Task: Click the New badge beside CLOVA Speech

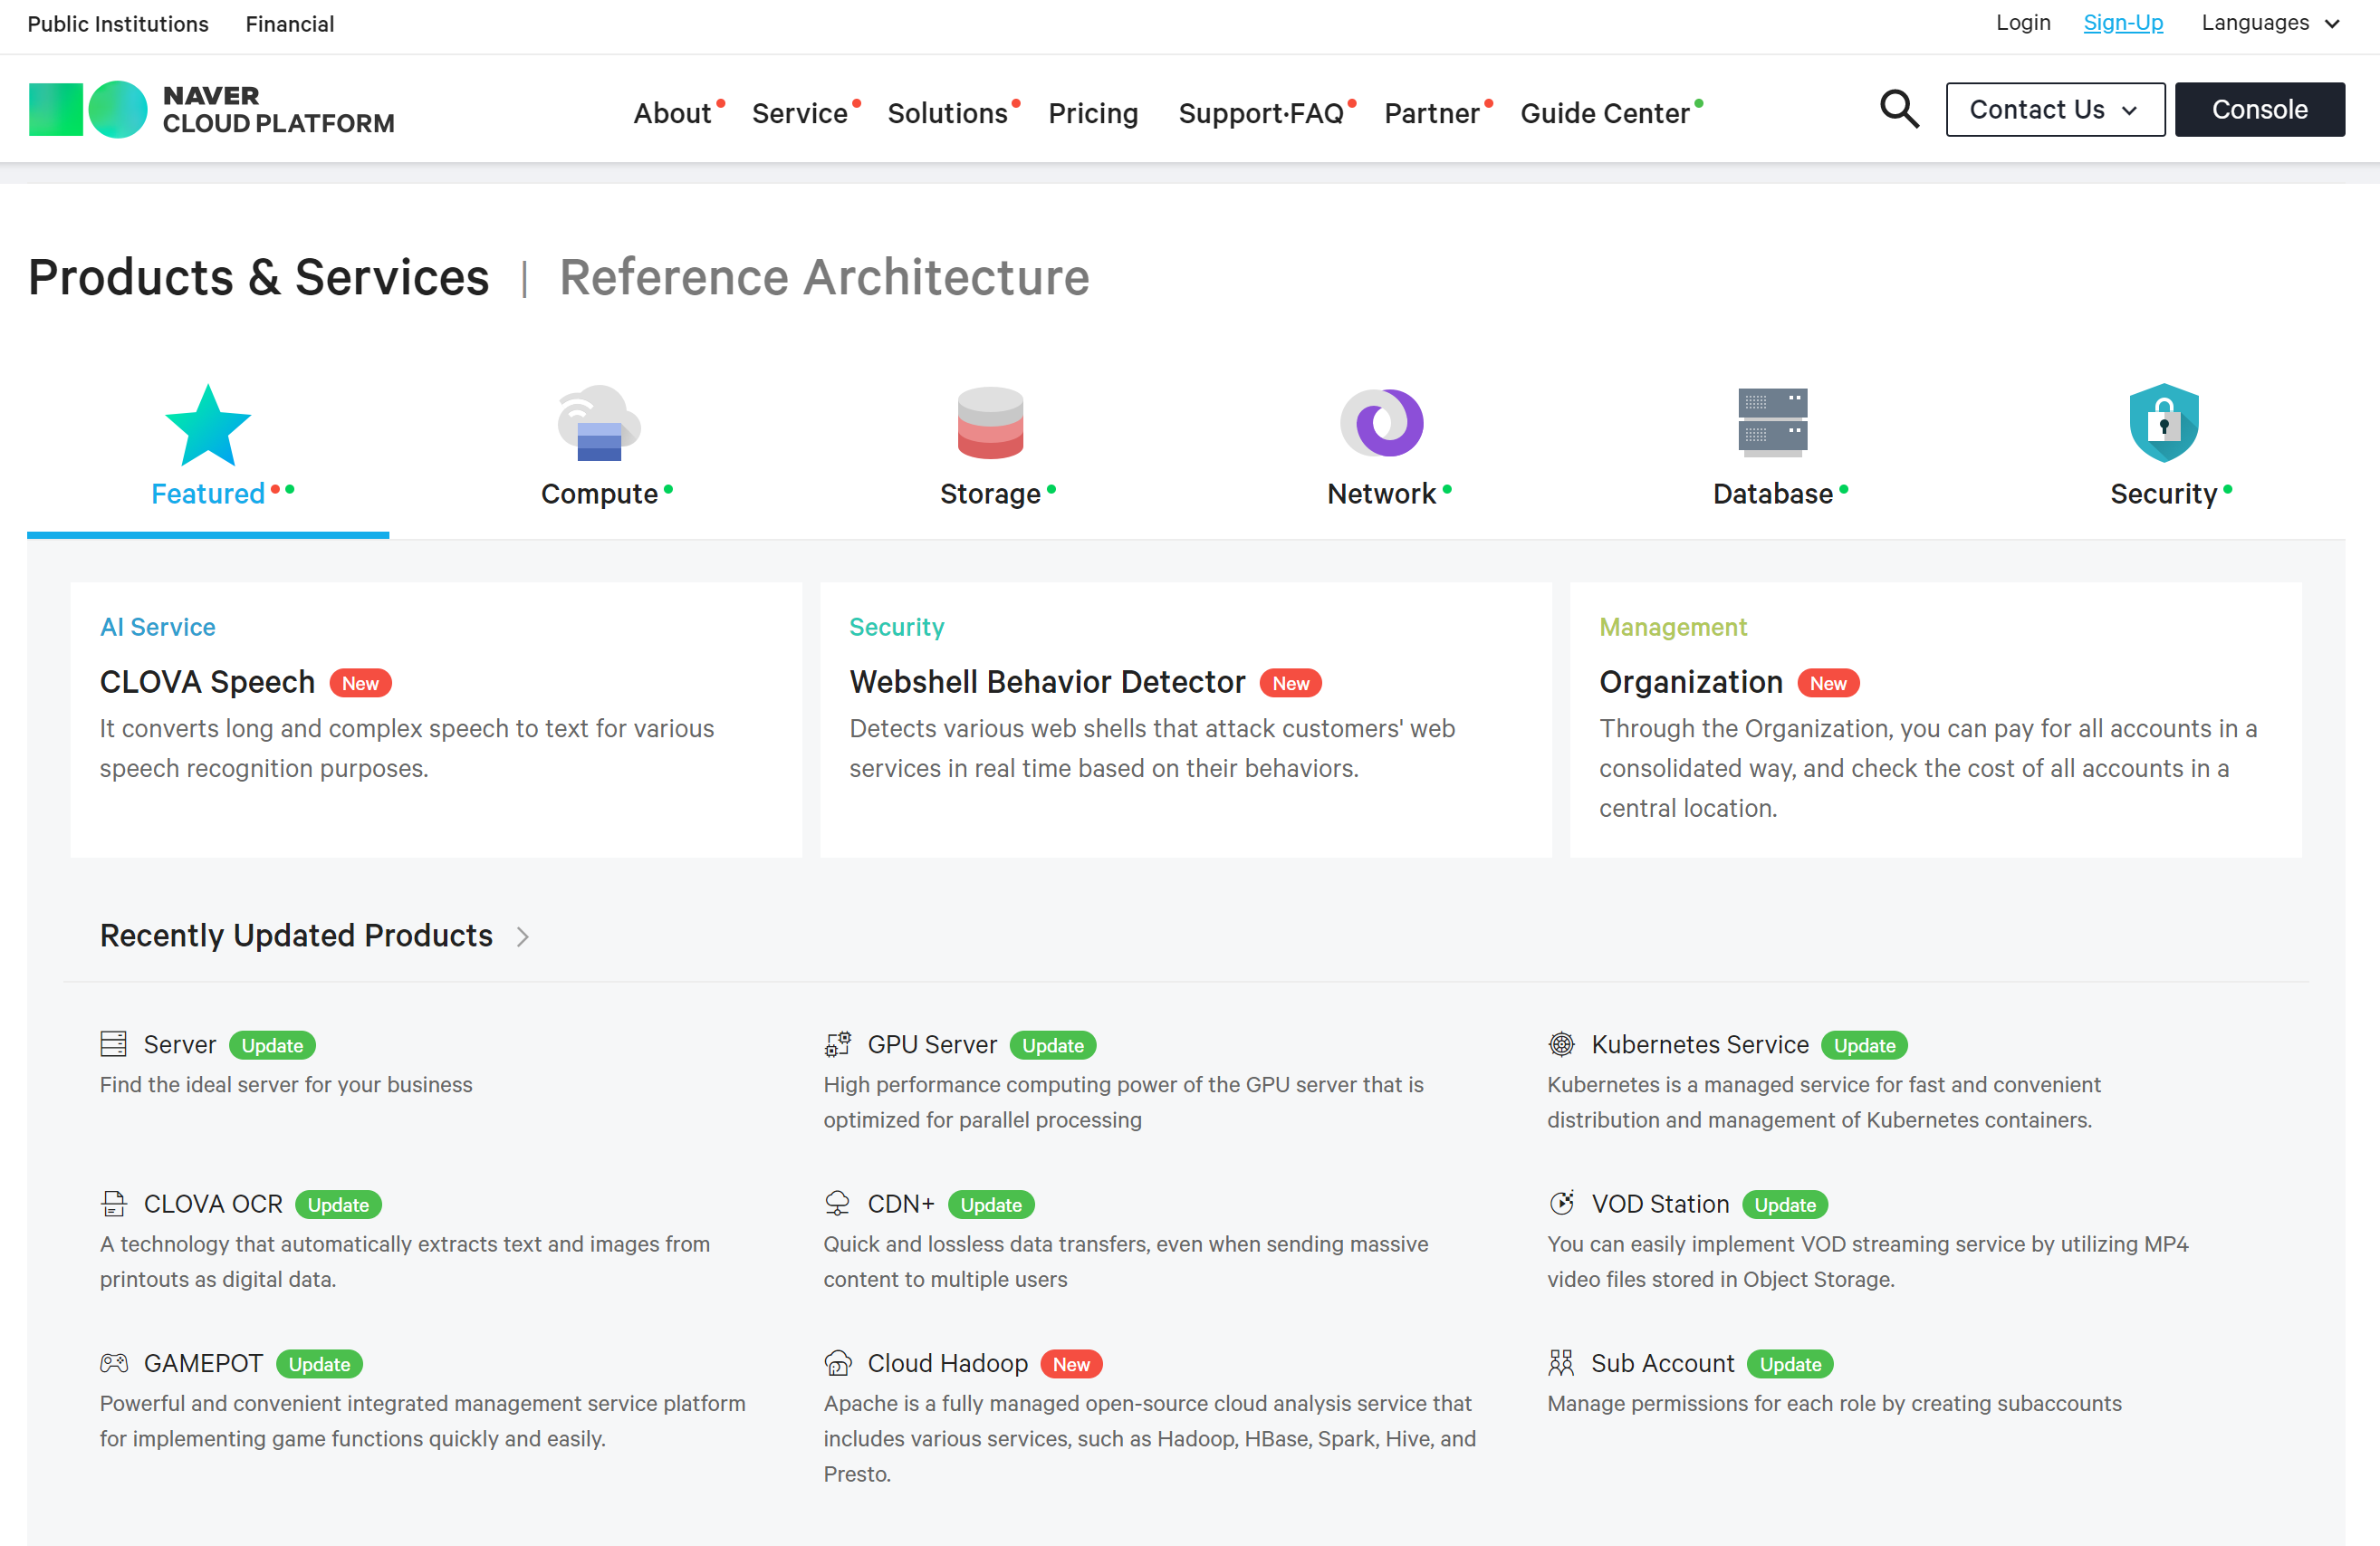Action: (361, 683)
